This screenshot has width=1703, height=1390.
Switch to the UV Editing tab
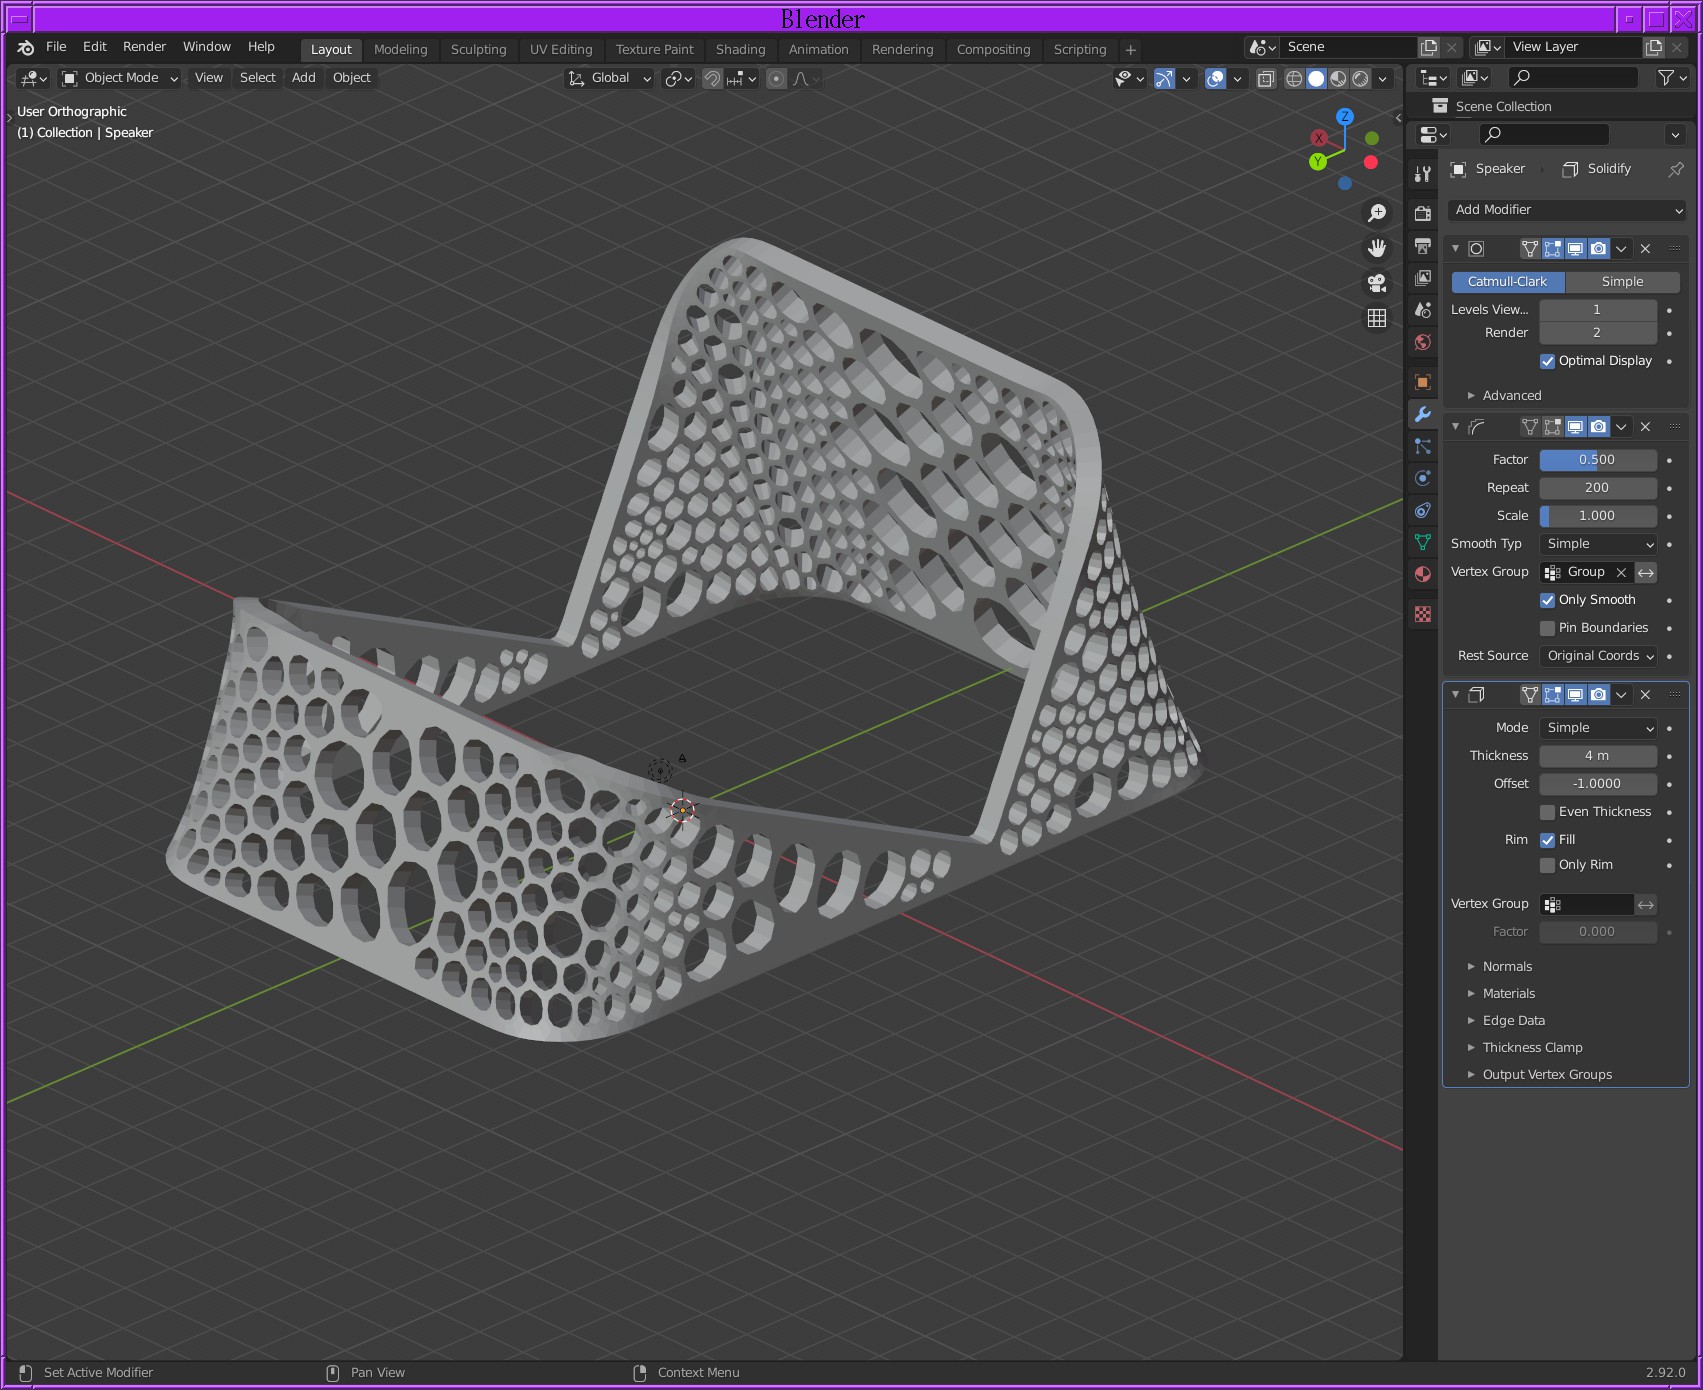click(x=561, y=50)
